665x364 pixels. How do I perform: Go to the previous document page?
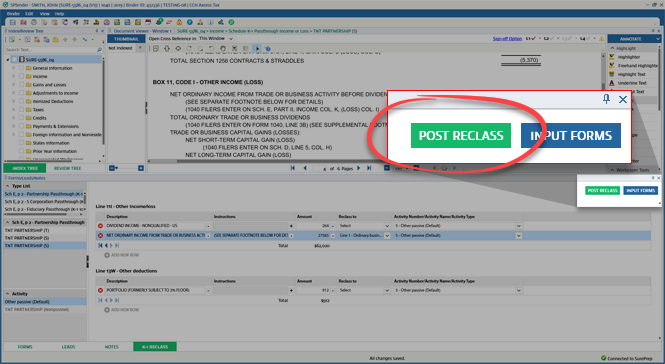pyautogui.click(x=305, y=168)
